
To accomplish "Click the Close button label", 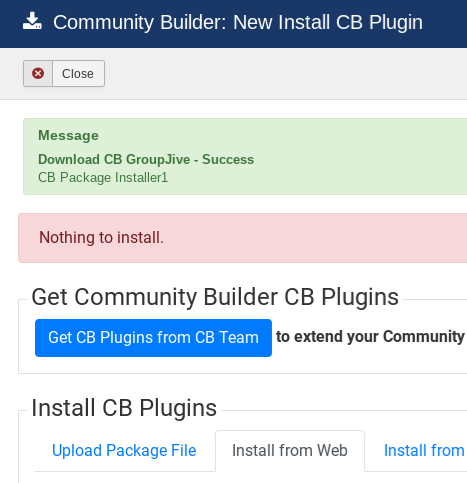I will tap(78, 74).
